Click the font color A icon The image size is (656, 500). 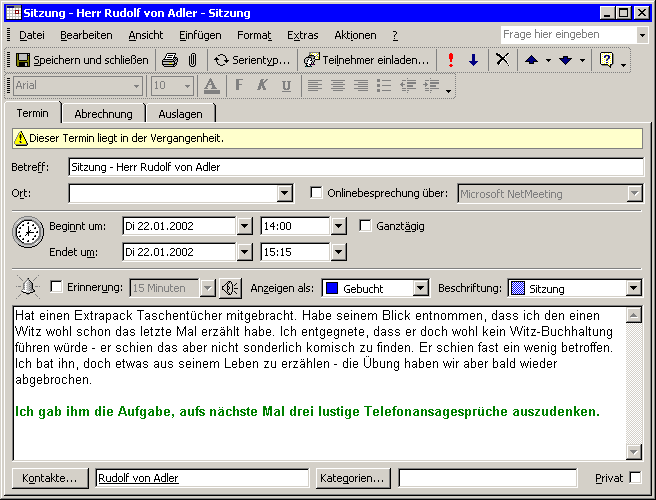coord(211,86)
